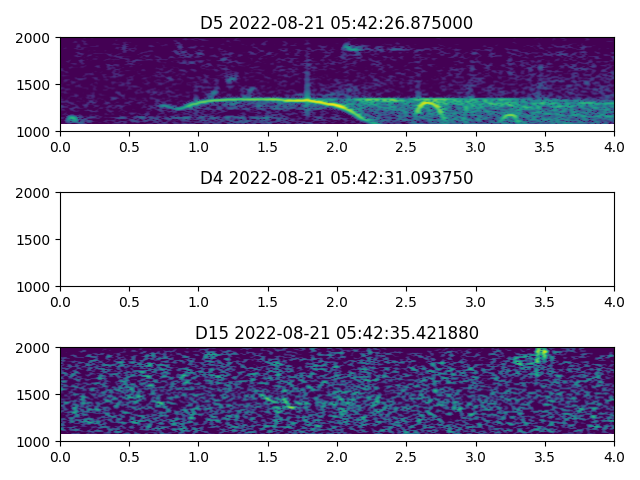The height and width of the screenshot is (480, 640).
Task: Click the bright blob at bottom-left of D5
Action: (71, 119)
